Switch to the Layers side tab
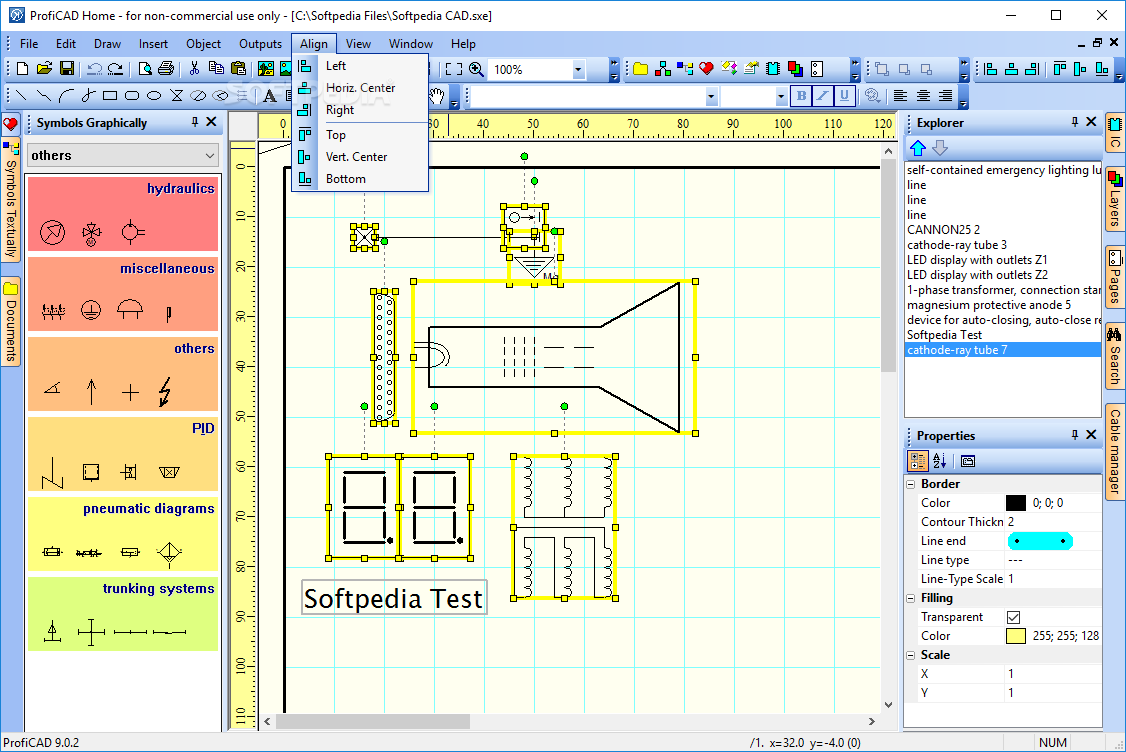Viewport: 1126px width, 752px height. (x=1114, y=200)
